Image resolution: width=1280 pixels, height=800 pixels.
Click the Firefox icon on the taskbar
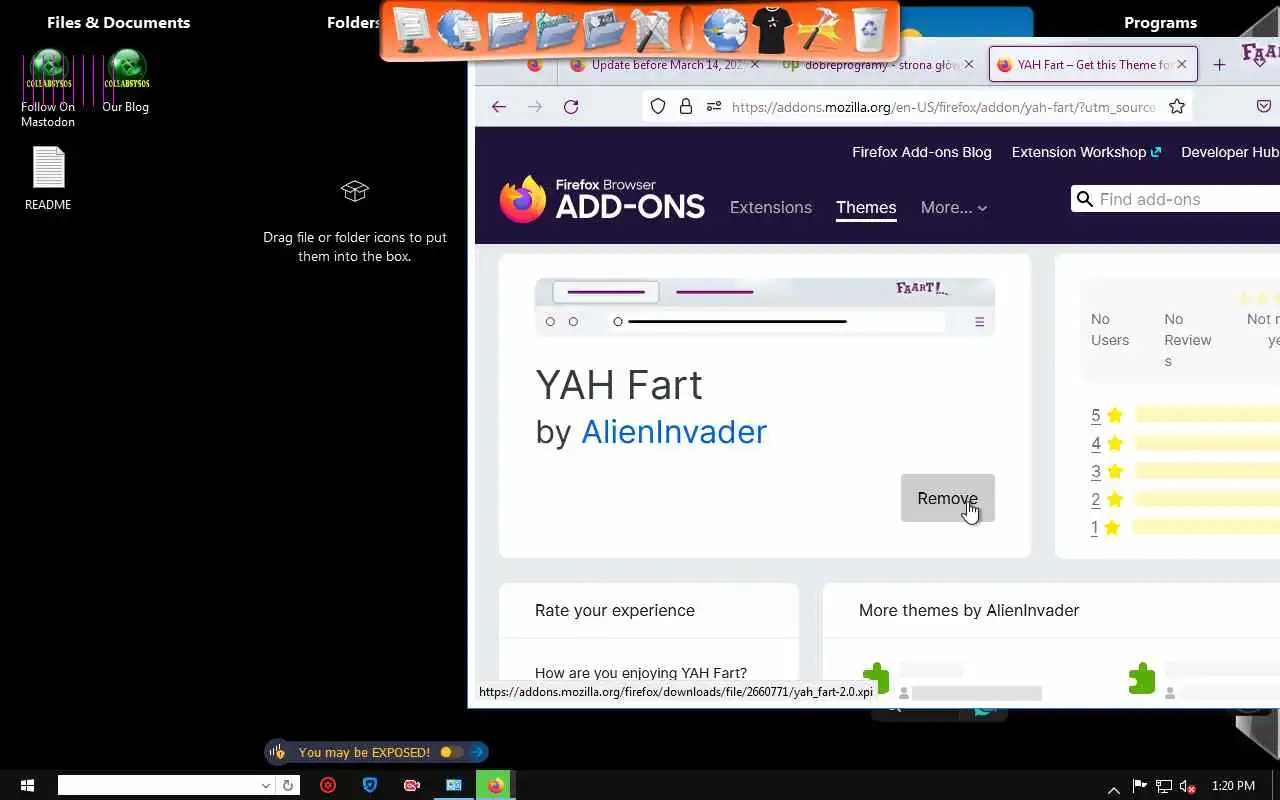tap(495, 785)
